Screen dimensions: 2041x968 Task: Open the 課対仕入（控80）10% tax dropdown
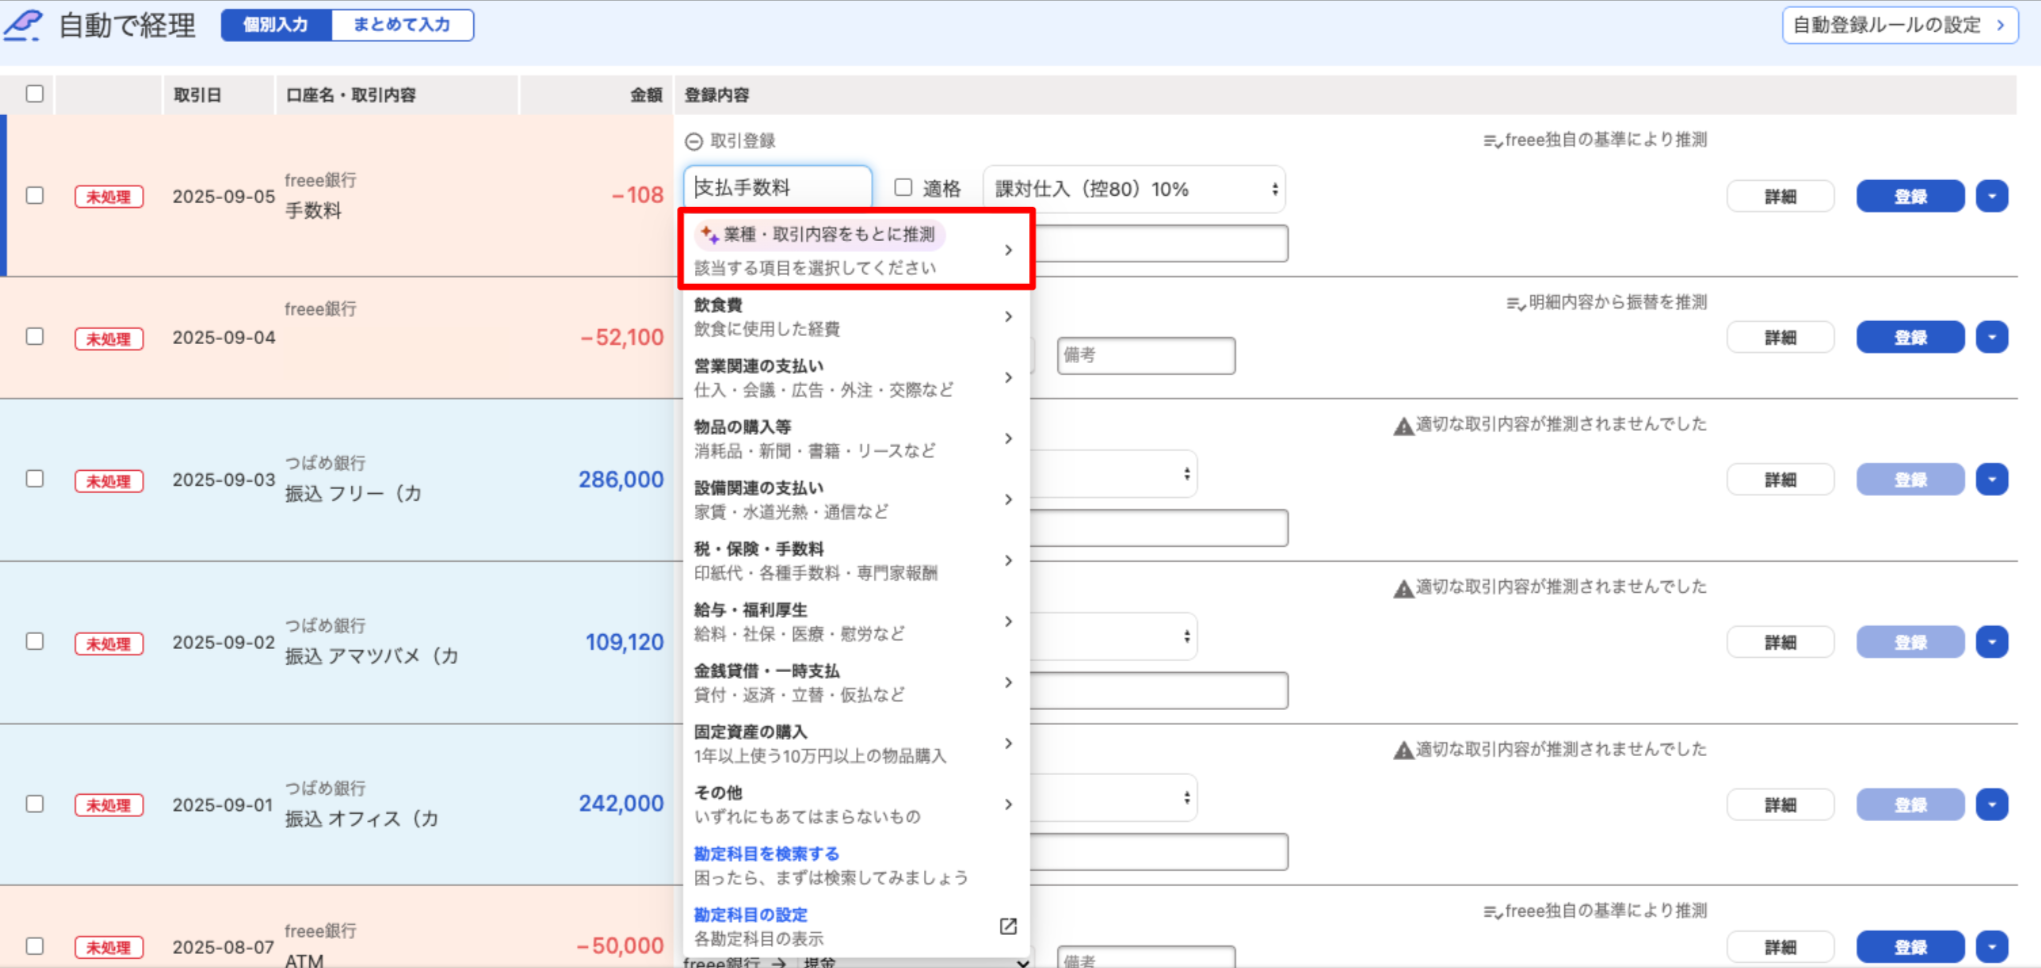point(1134,189)
